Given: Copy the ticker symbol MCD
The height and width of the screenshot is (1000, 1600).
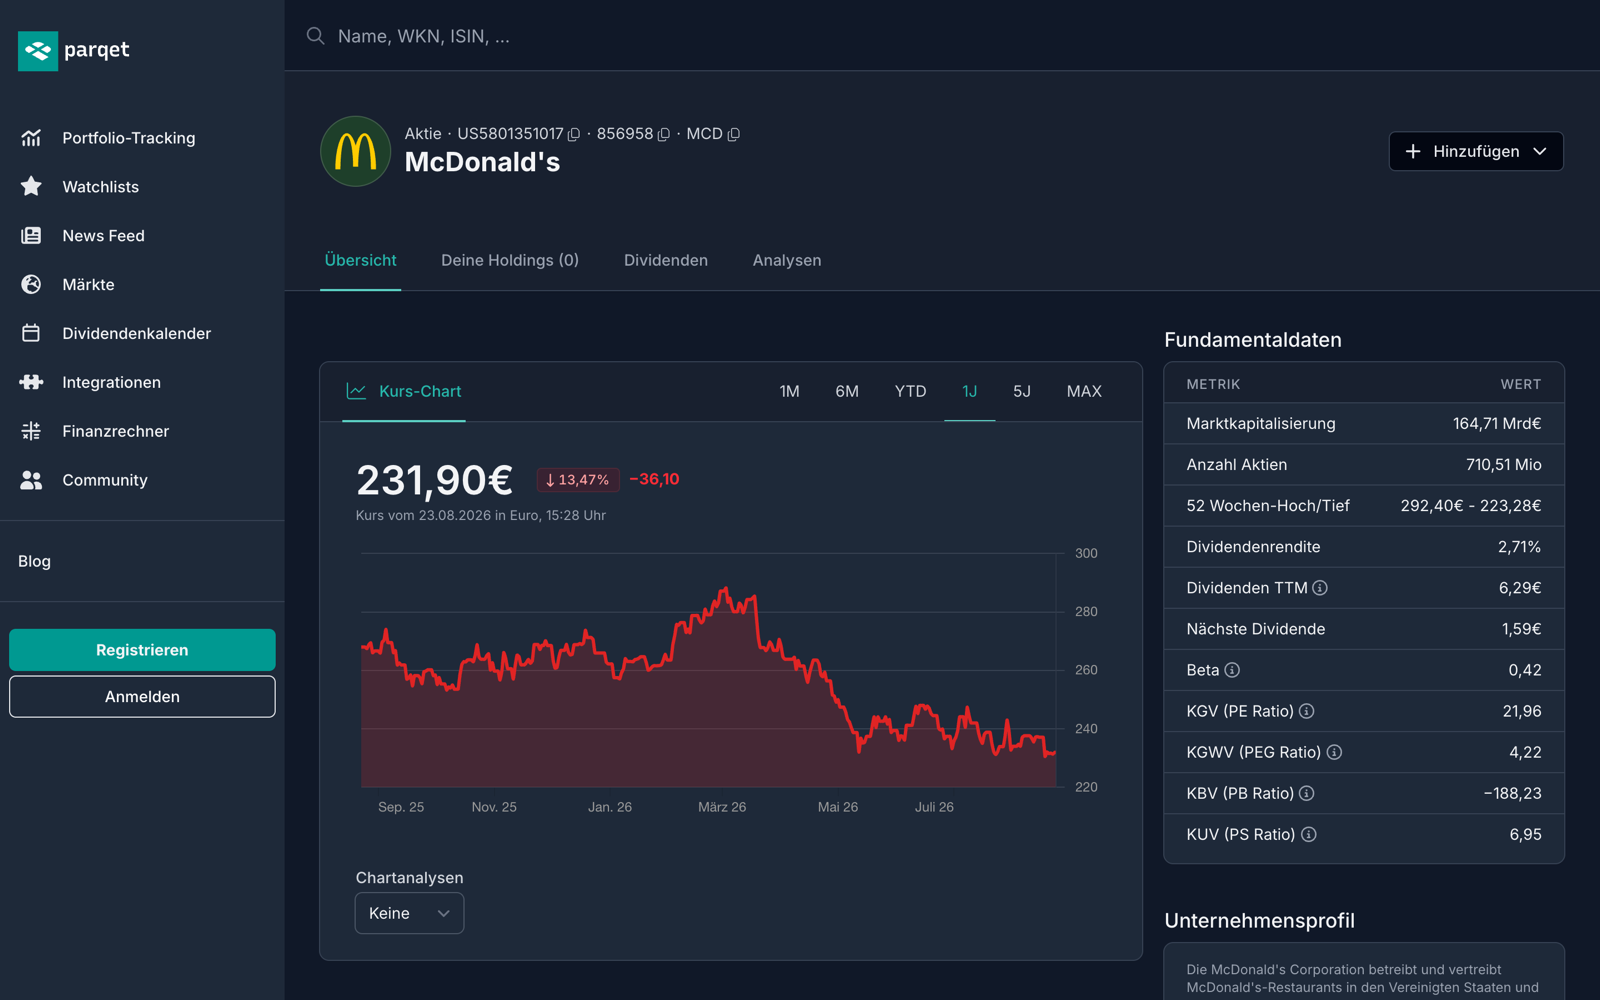Looking at the screenshot, I should click(734, 134).
